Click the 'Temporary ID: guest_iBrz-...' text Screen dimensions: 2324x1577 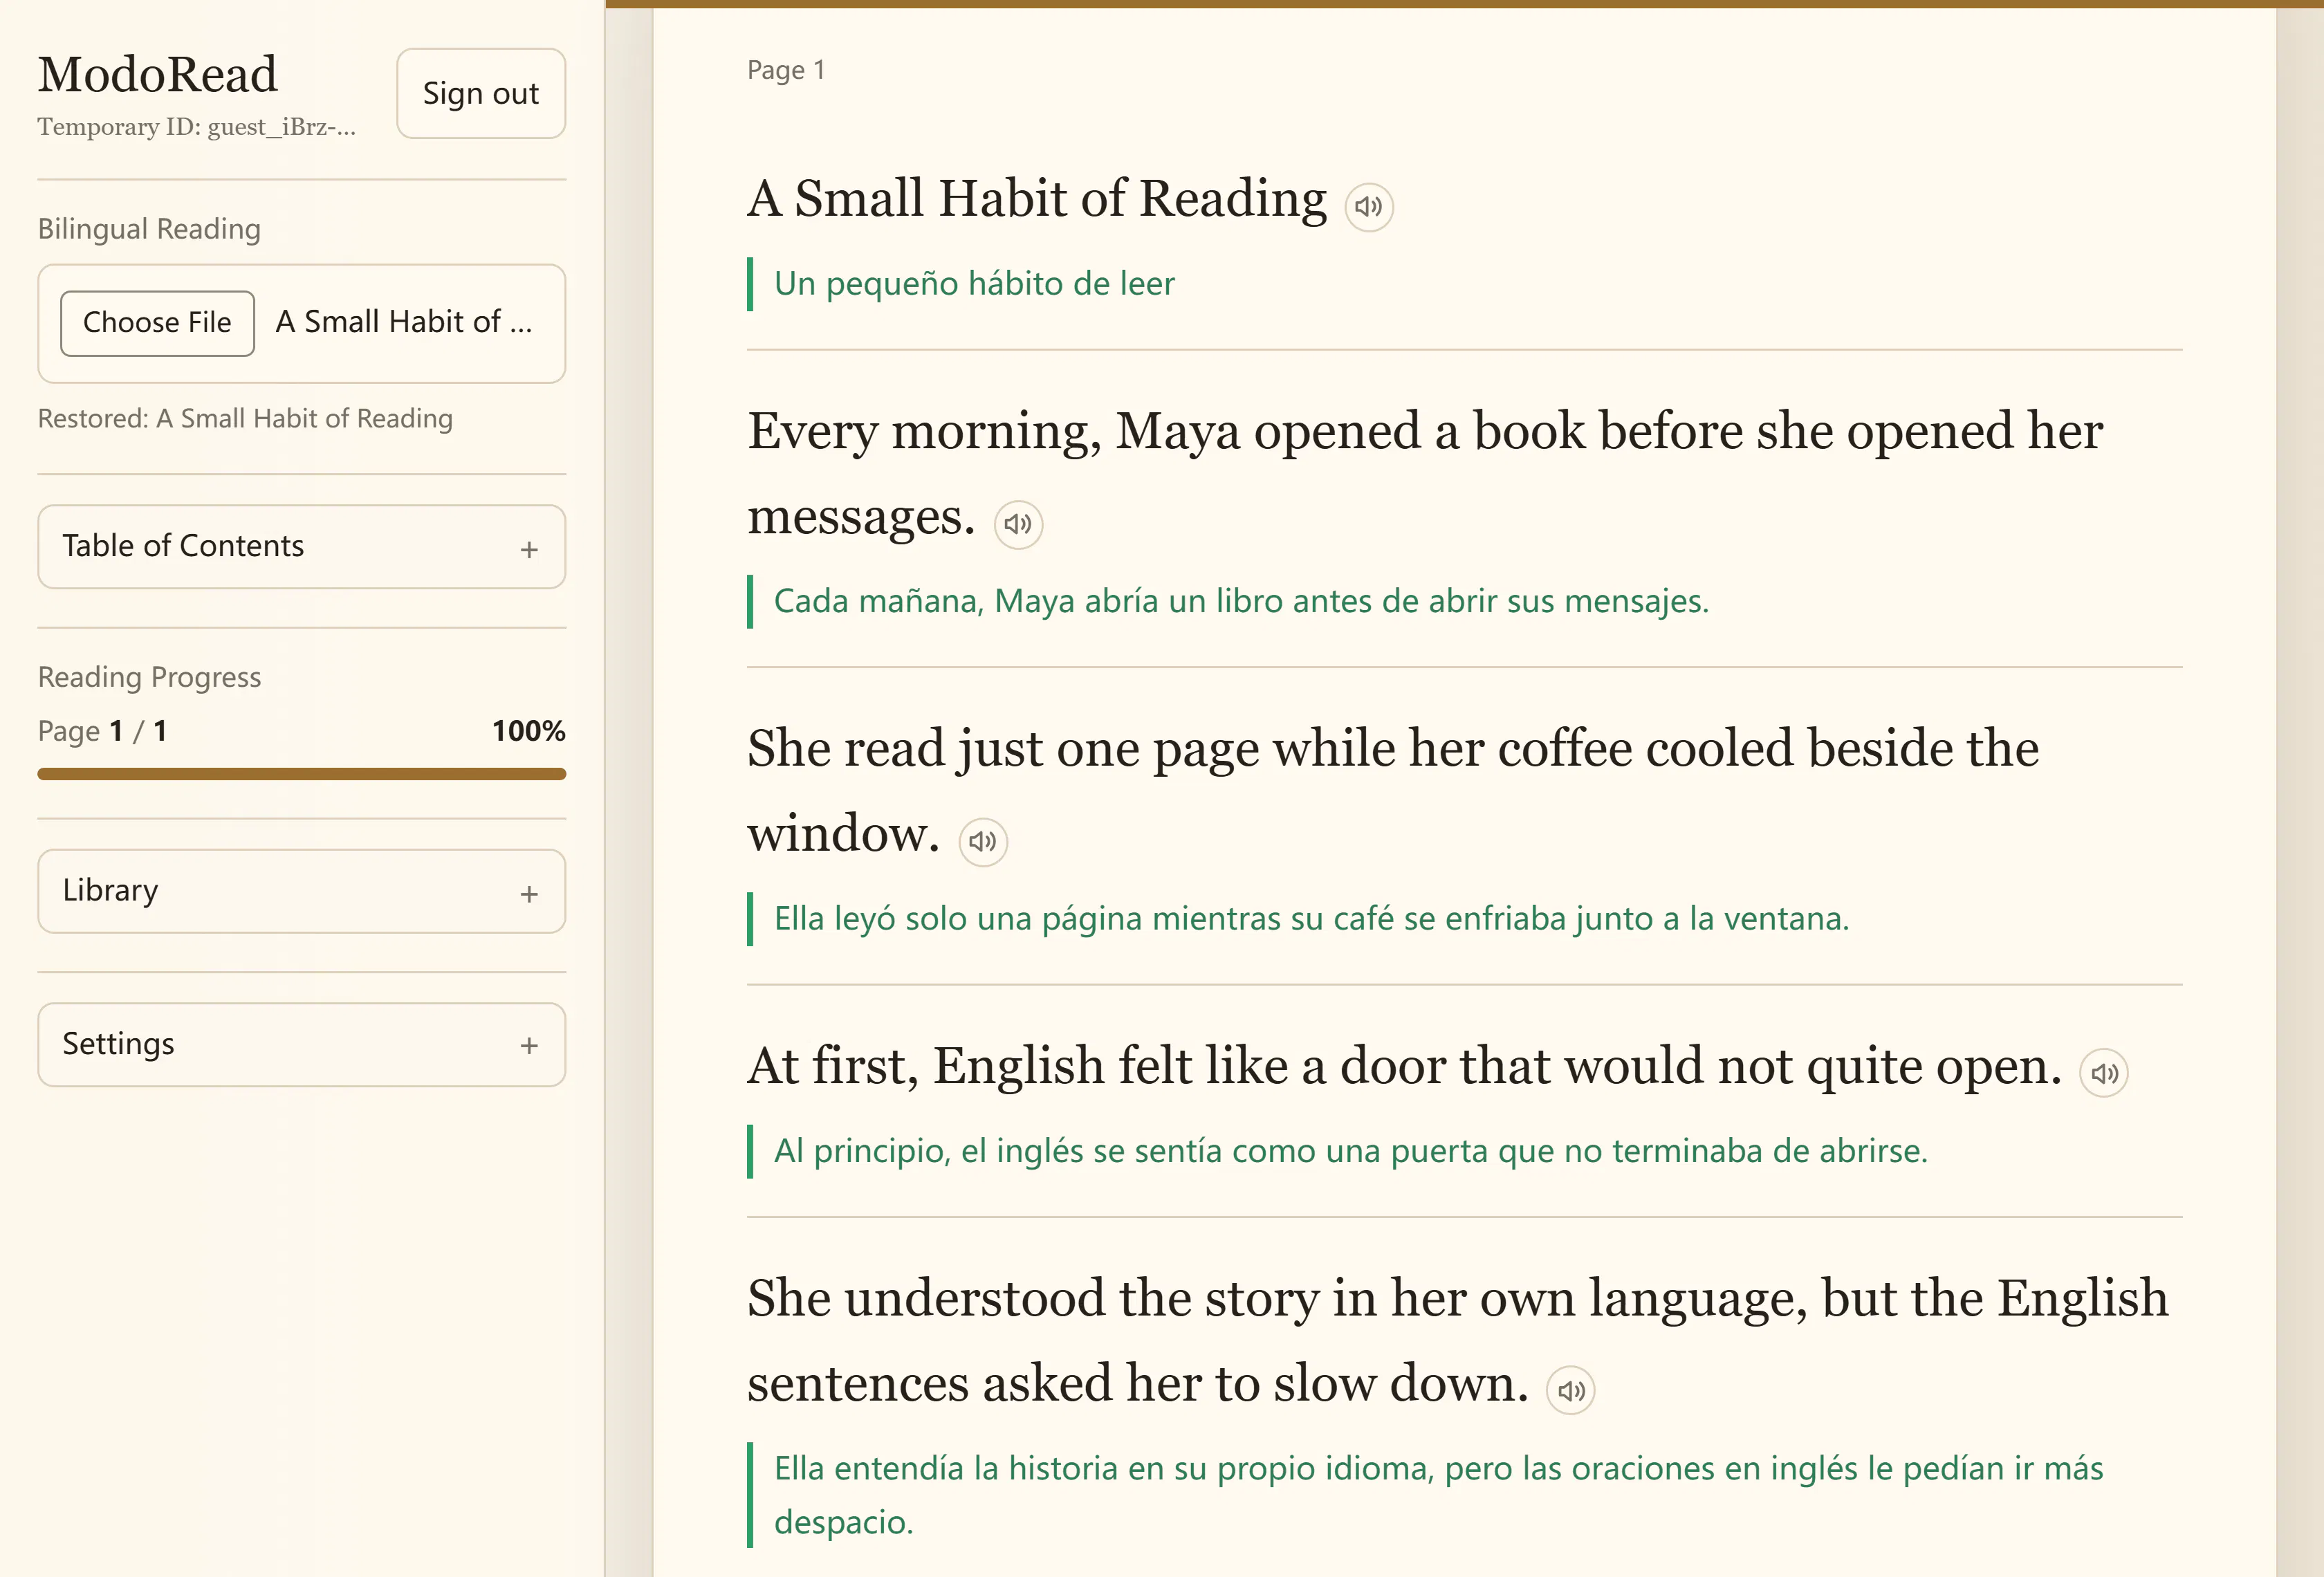click(197, 127)
